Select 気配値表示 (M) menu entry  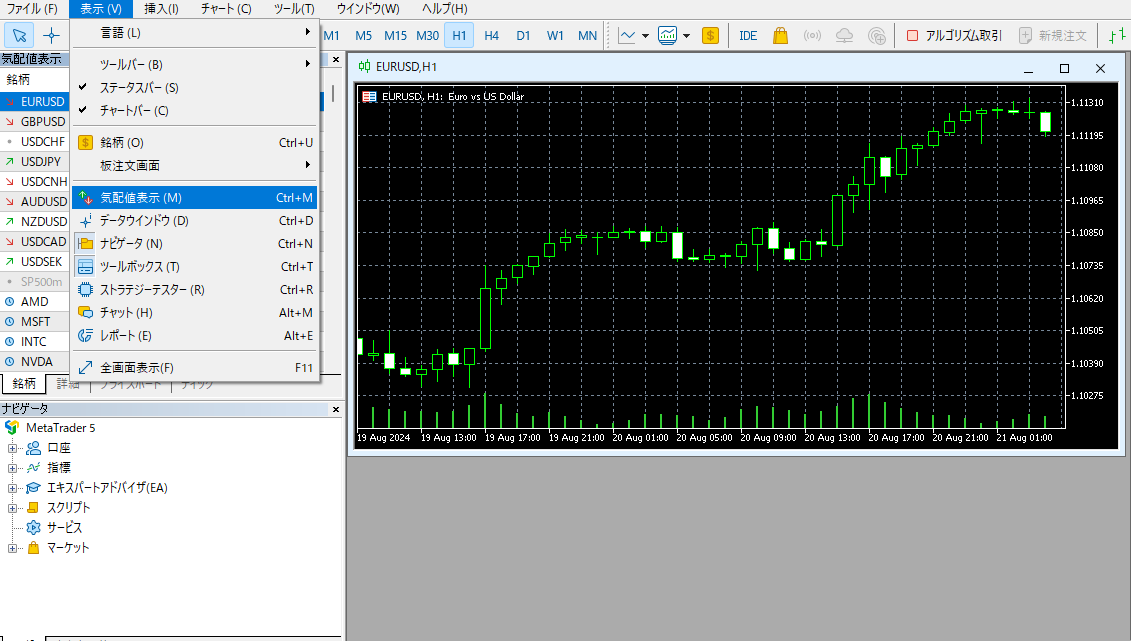tap(141, 198)
